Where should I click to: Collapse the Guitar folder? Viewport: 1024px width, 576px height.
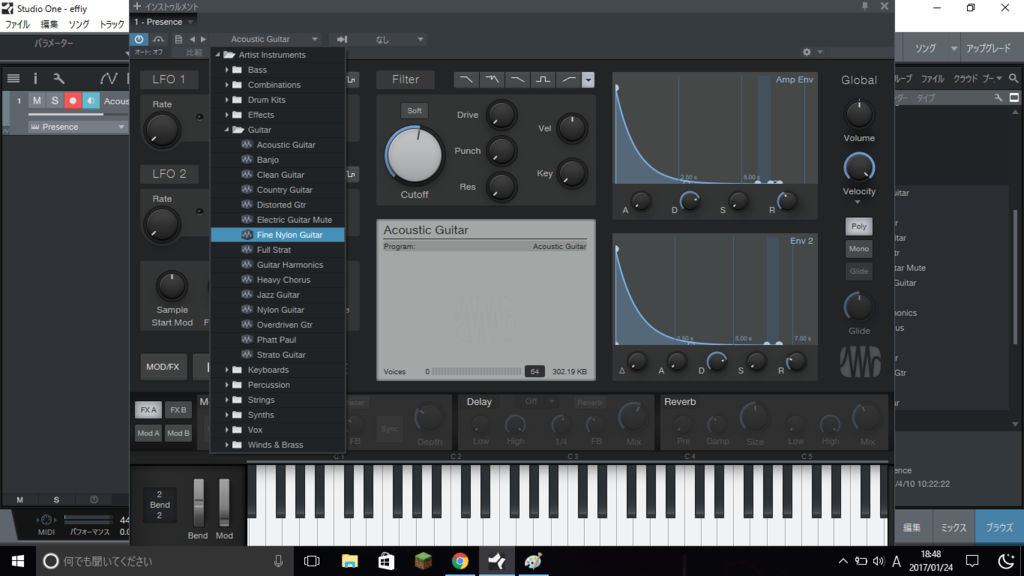pyautogui.click(x=227, y=130)
